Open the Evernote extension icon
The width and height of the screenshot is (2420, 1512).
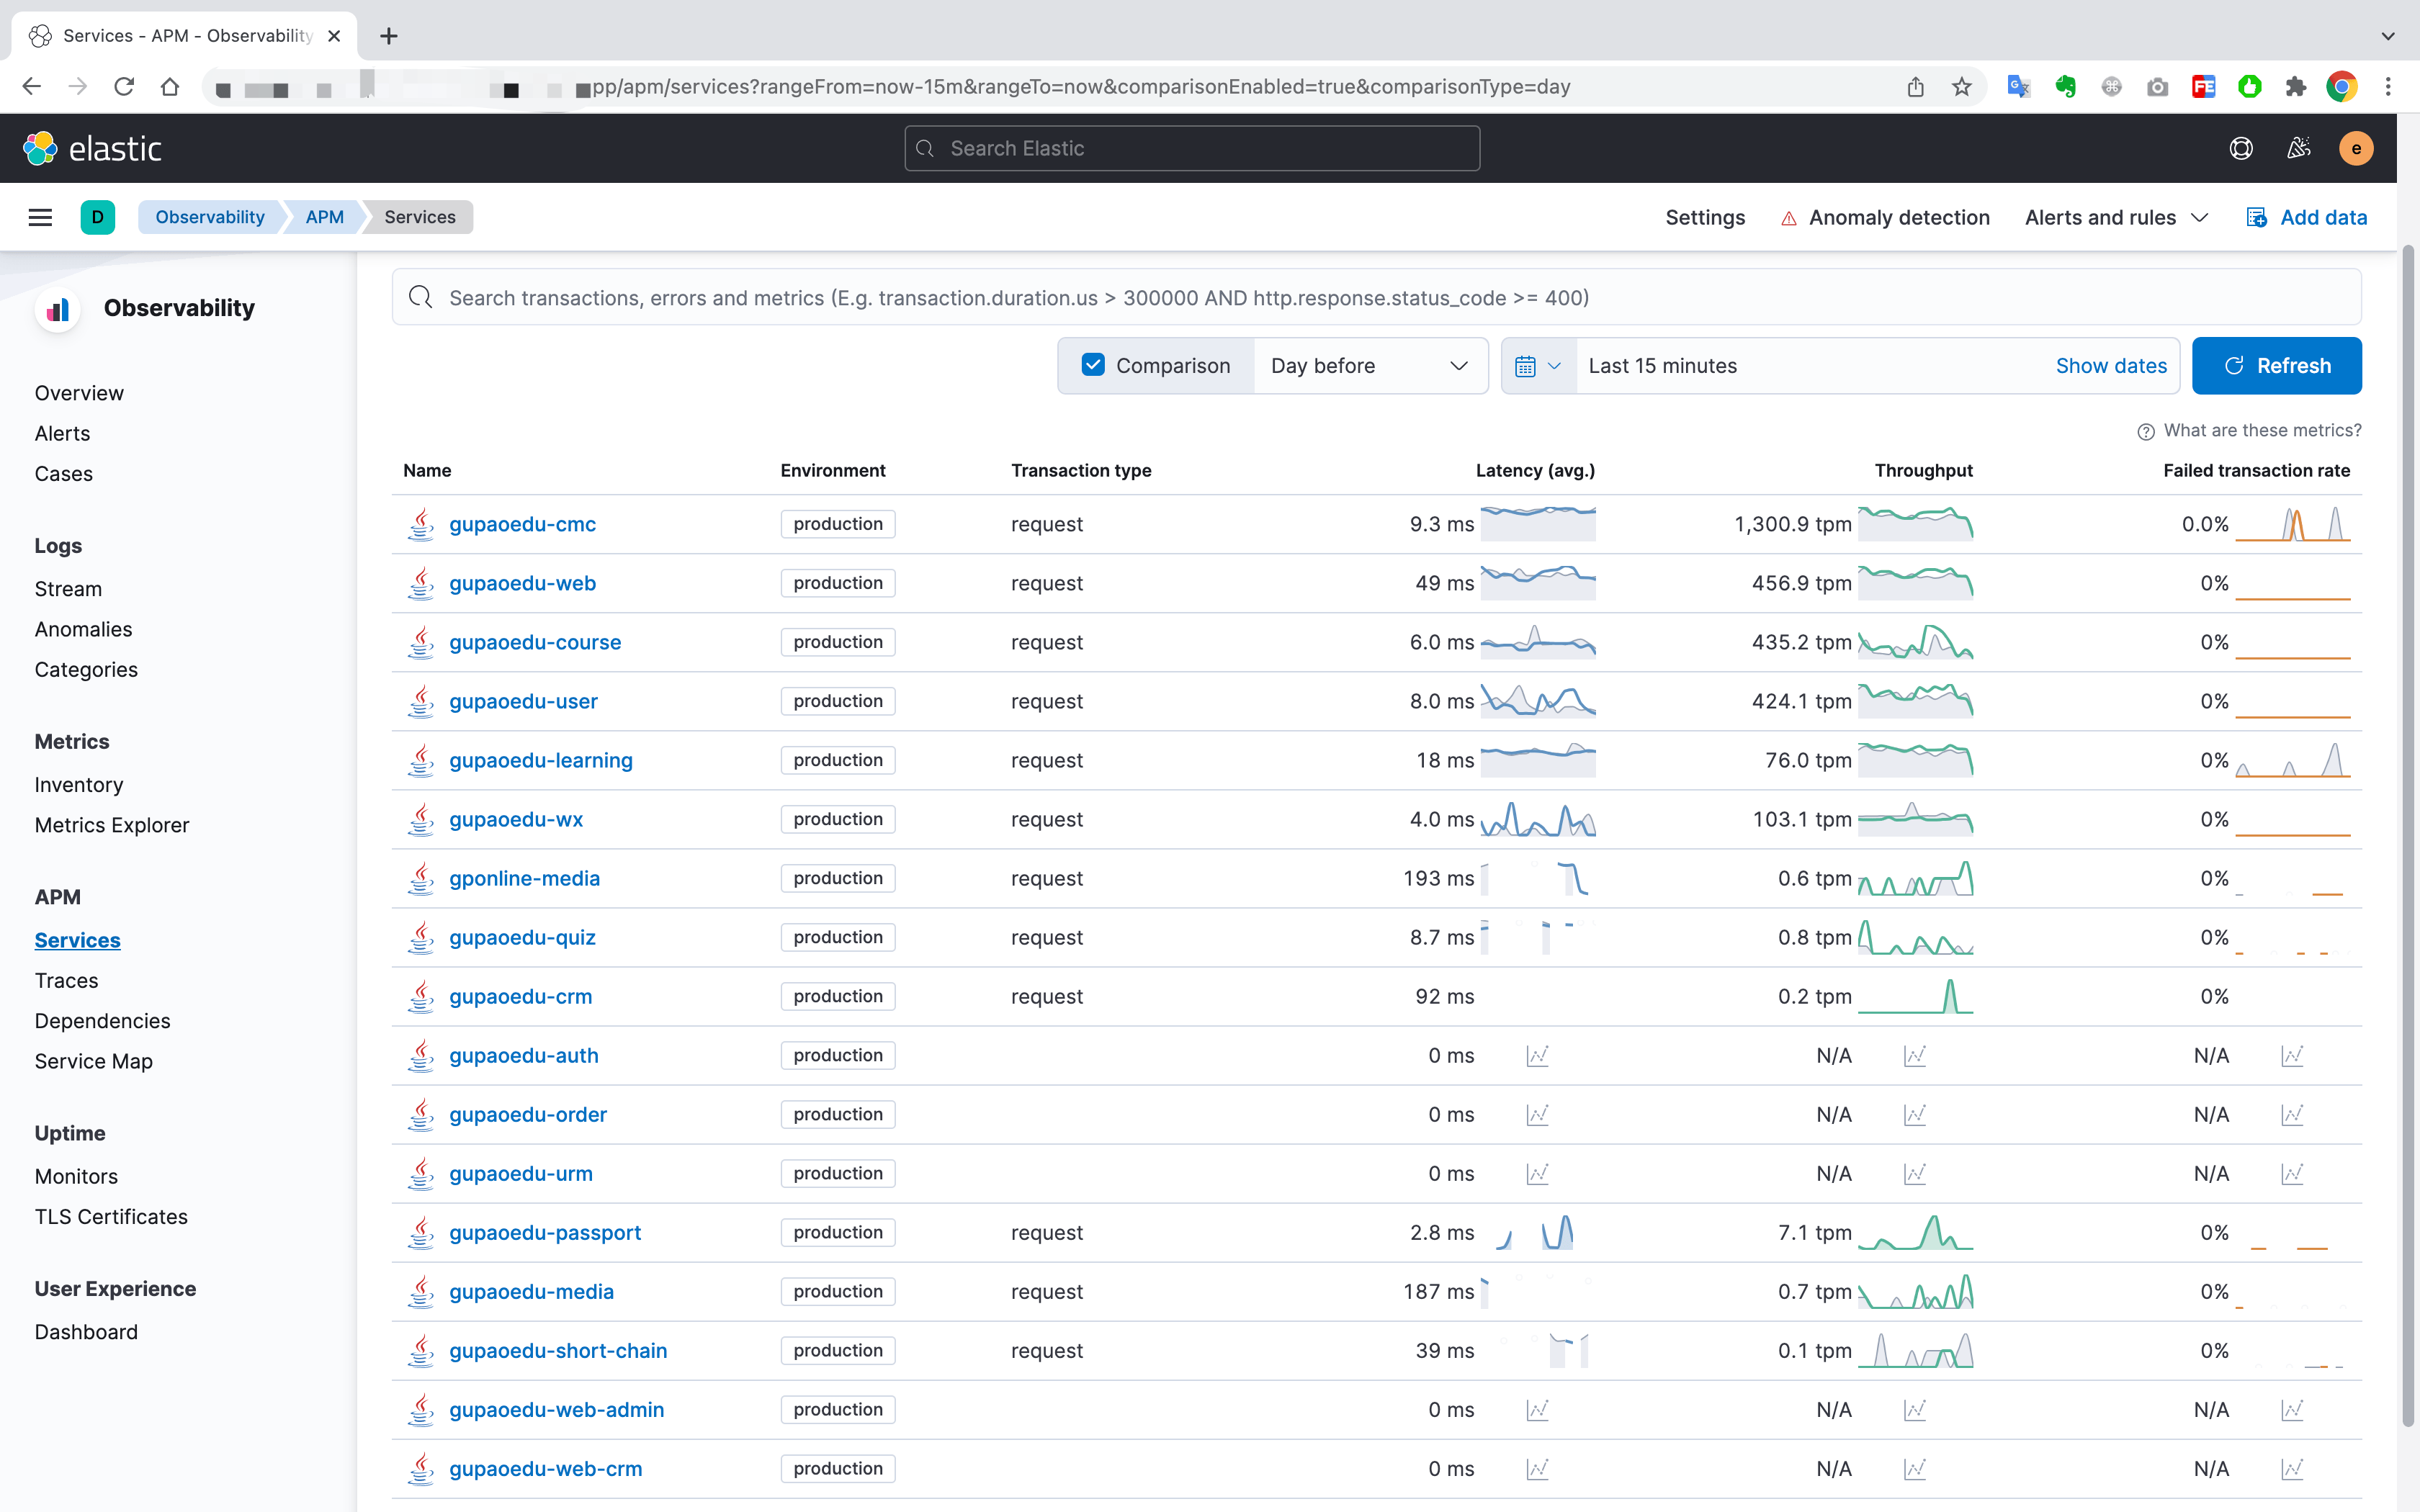[2065, 87]
